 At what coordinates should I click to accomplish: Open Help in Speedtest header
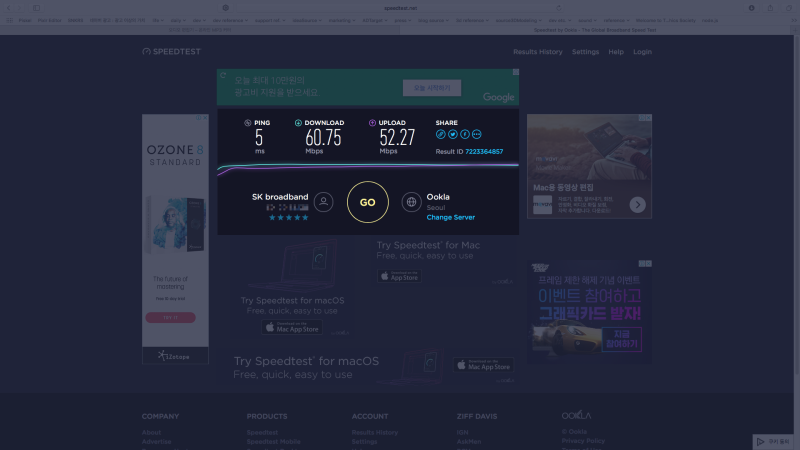click(x=616, y=52)
